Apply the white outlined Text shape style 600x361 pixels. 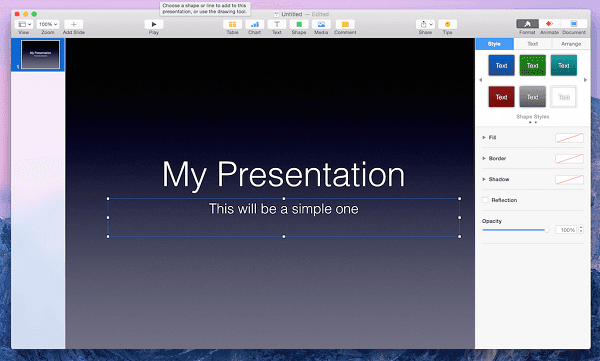(x=564, y=97)
